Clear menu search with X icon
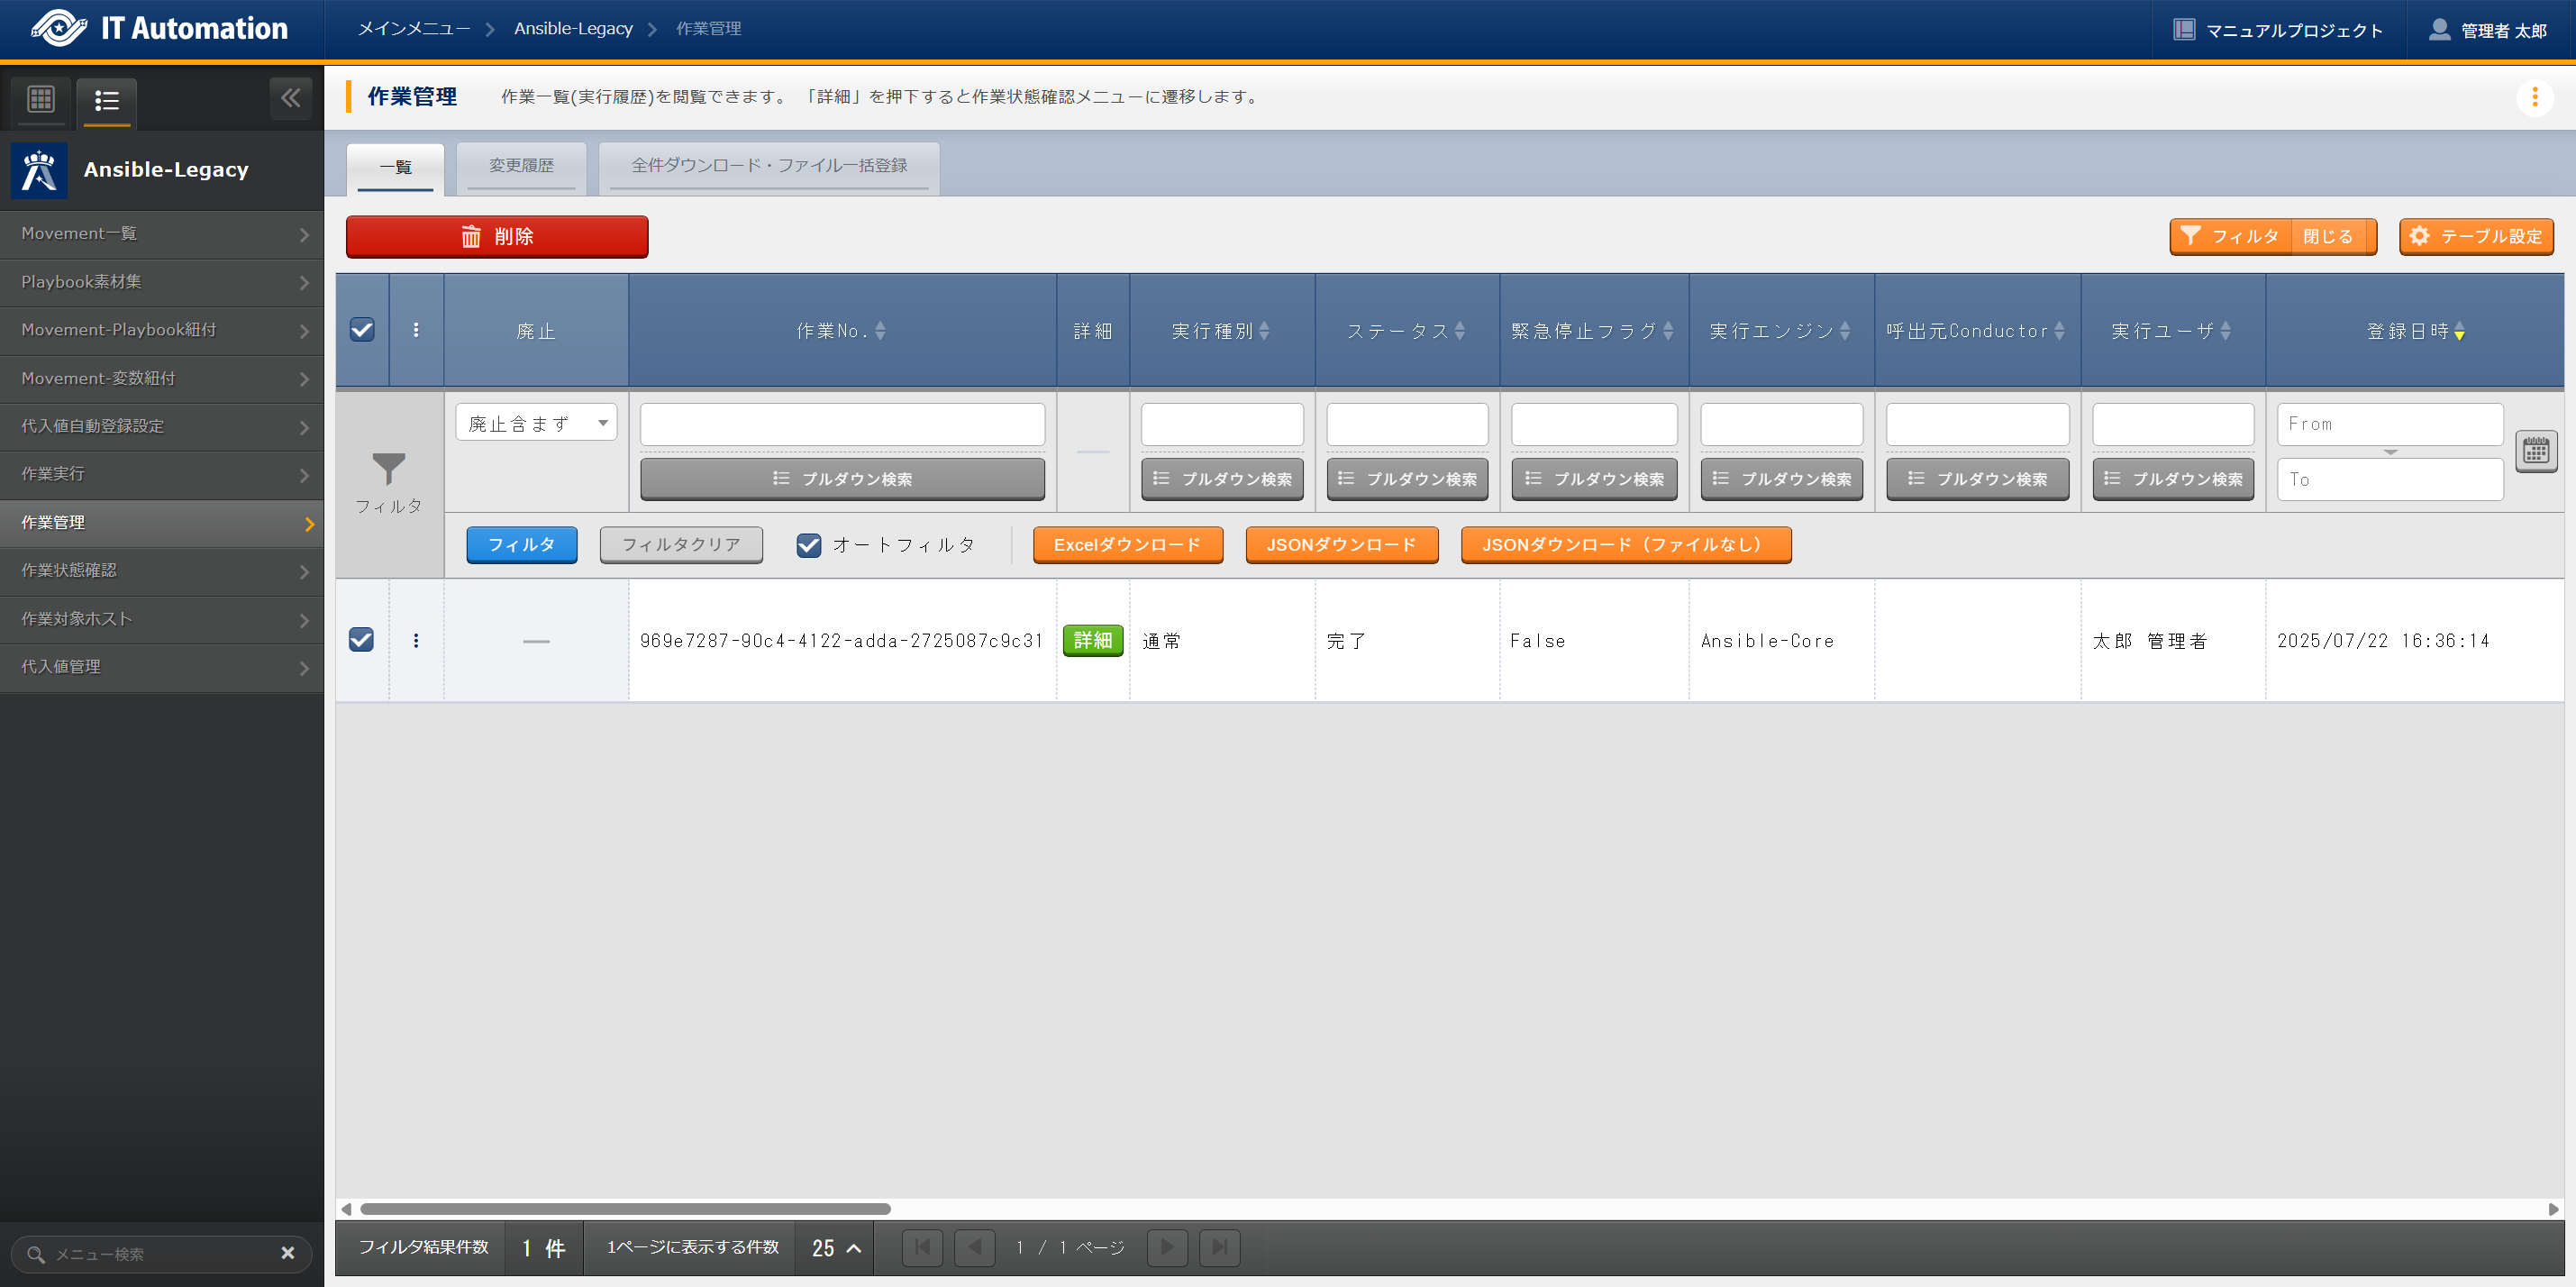2576x1287 pixels. pyautogui.click(x=288, y=1252)
